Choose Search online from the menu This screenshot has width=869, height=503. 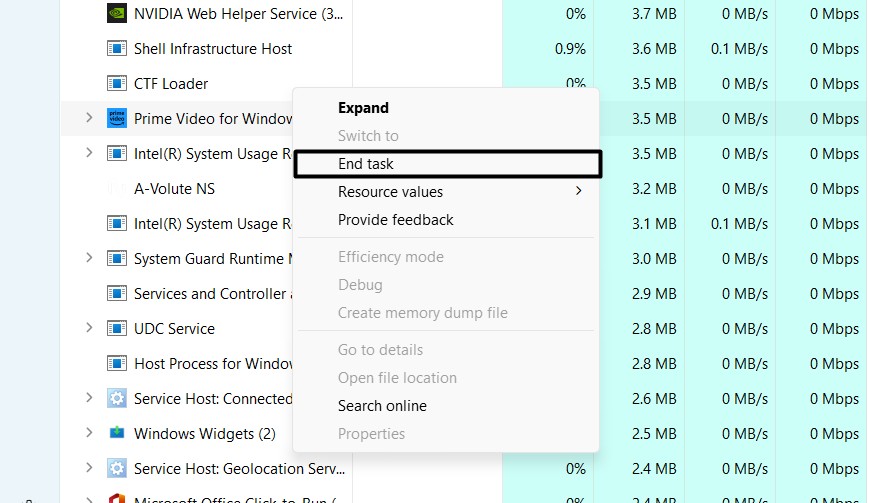tap(382, 406)
